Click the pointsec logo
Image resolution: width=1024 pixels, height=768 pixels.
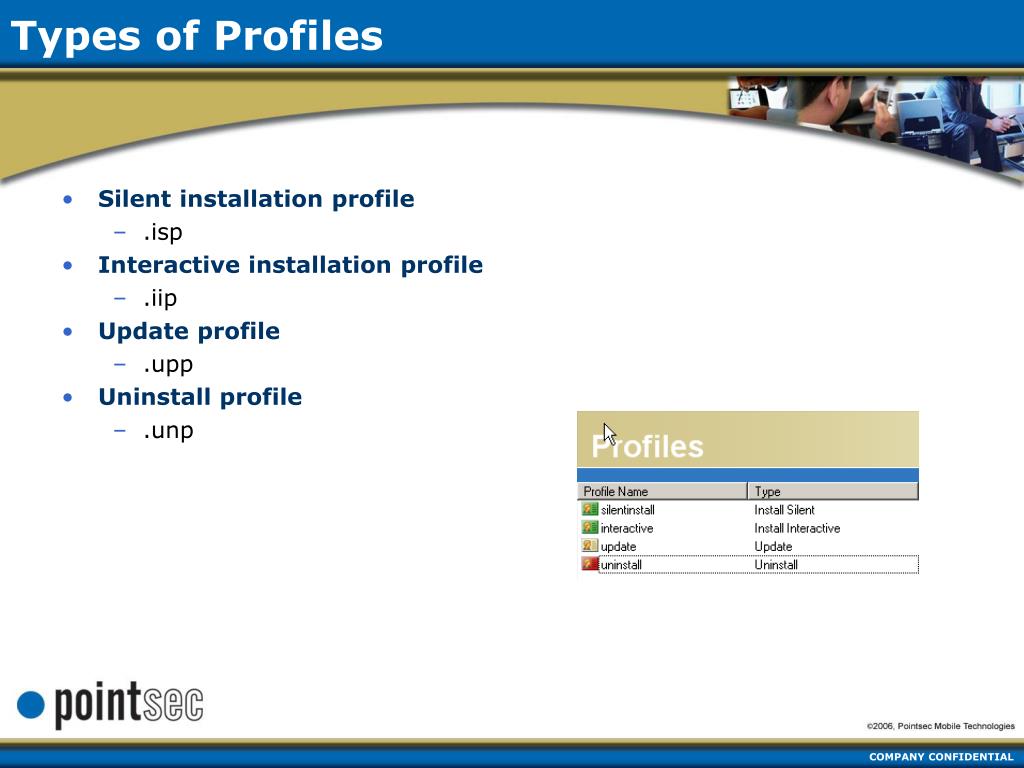[110, 705]
